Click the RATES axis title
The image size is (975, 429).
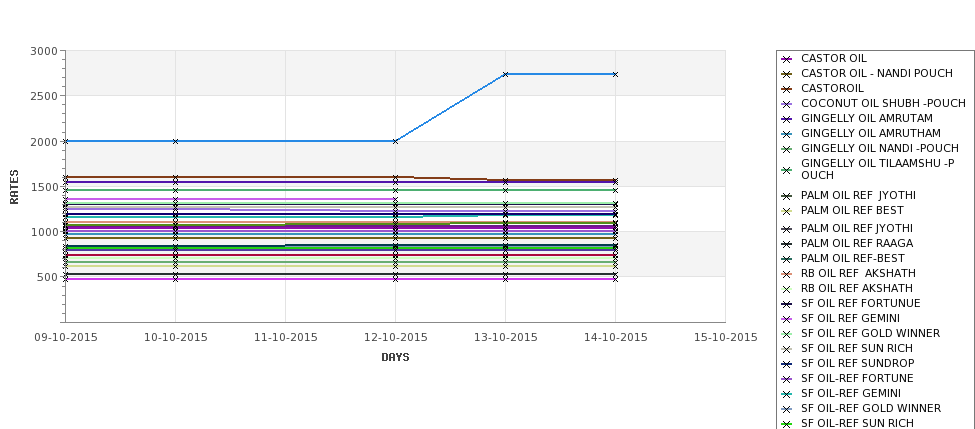14,187
